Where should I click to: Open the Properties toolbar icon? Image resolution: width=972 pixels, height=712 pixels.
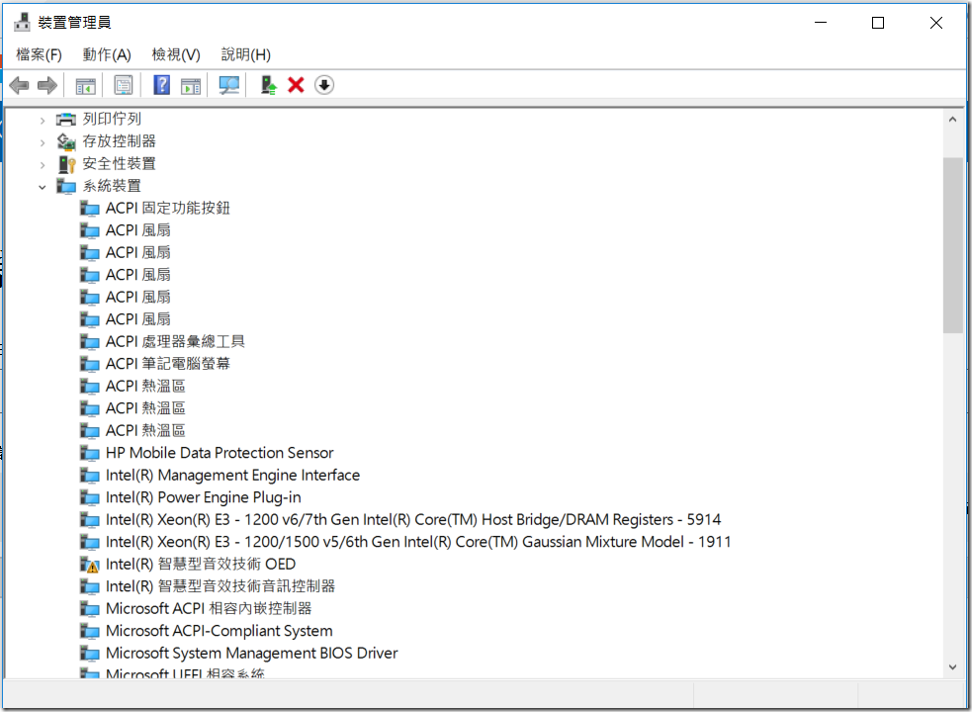point(123,85)
